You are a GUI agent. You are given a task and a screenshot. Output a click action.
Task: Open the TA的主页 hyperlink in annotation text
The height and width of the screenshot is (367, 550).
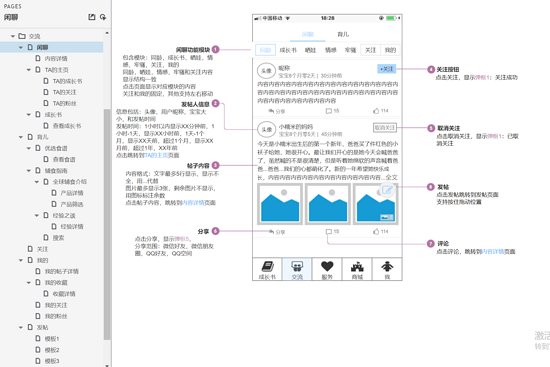156,155
